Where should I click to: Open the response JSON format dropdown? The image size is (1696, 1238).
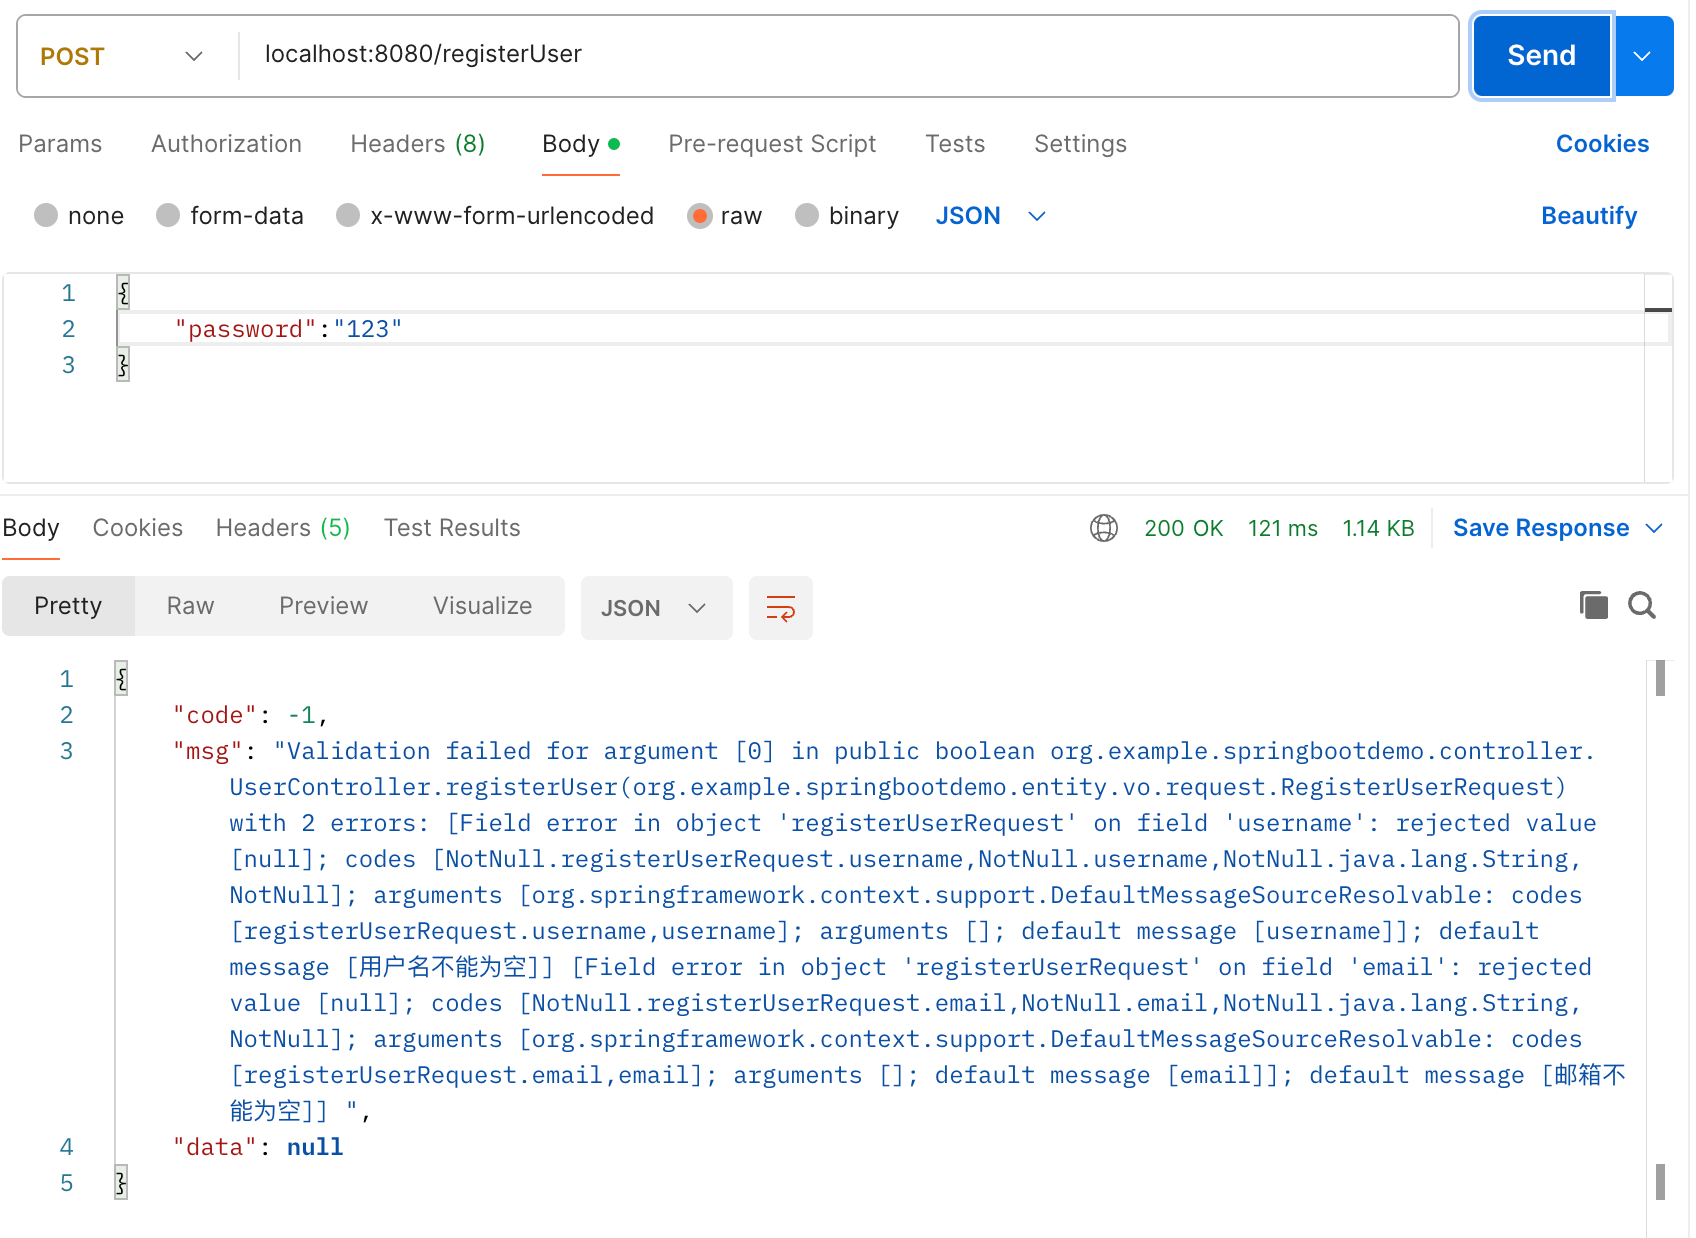pyautogui.click(x=656, y=608)
